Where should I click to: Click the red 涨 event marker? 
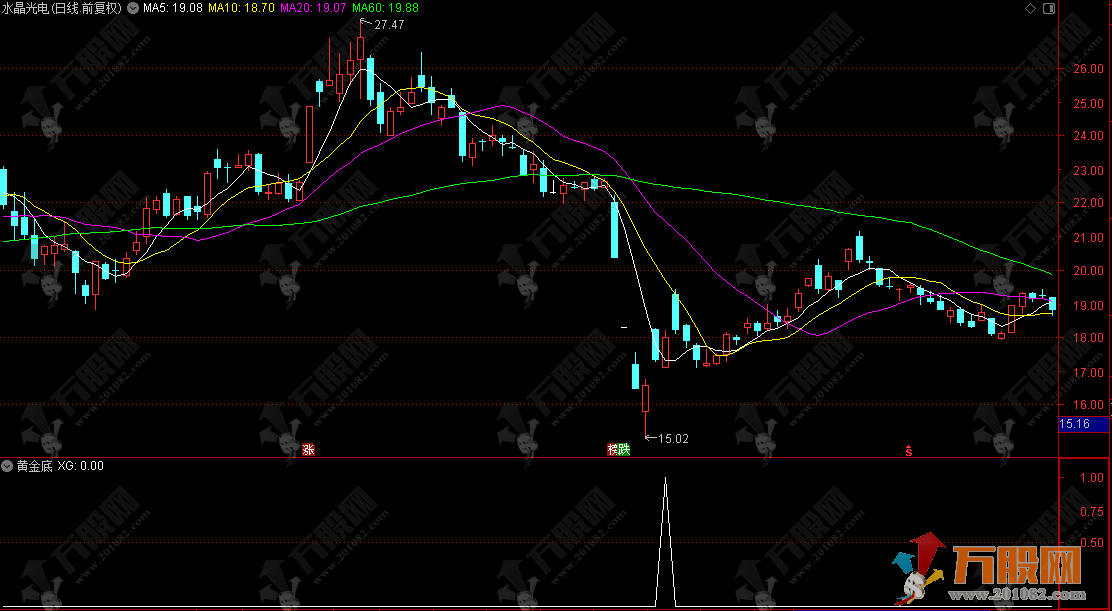pos(308,450)
